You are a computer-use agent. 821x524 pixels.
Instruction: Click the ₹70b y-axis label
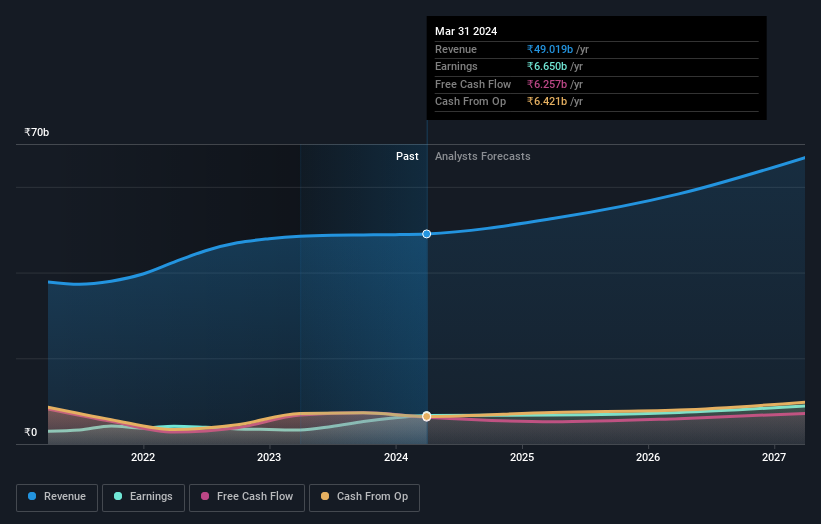pyautogui.click(x=37, y=132)
